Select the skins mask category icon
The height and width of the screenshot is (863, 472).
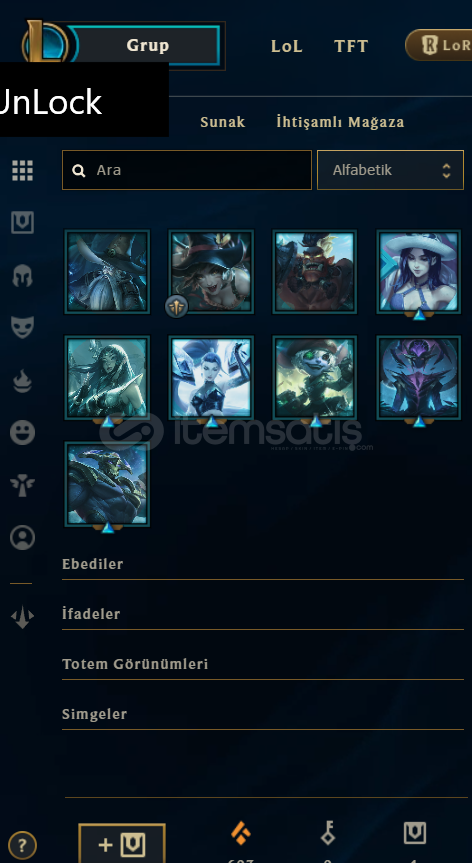click(23, 327)
